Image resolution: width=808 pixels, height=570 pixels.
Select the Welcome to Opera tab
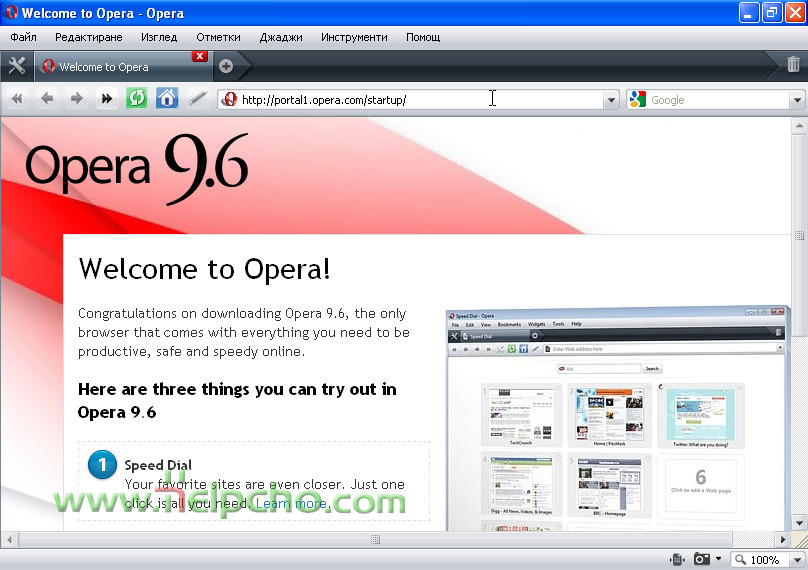tap(123, 67)
